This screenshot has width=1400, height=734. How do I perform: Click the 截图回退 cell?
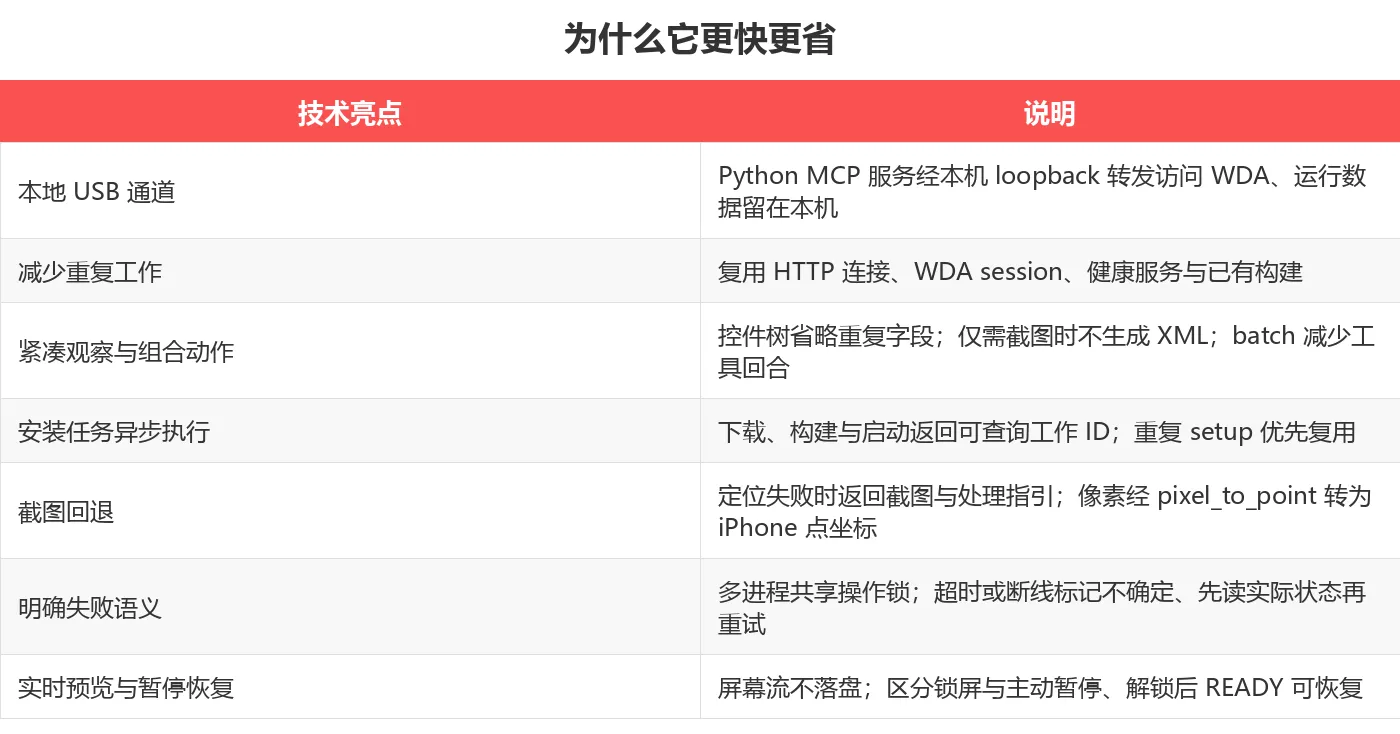pyautogui.click(x=350, y=511)
